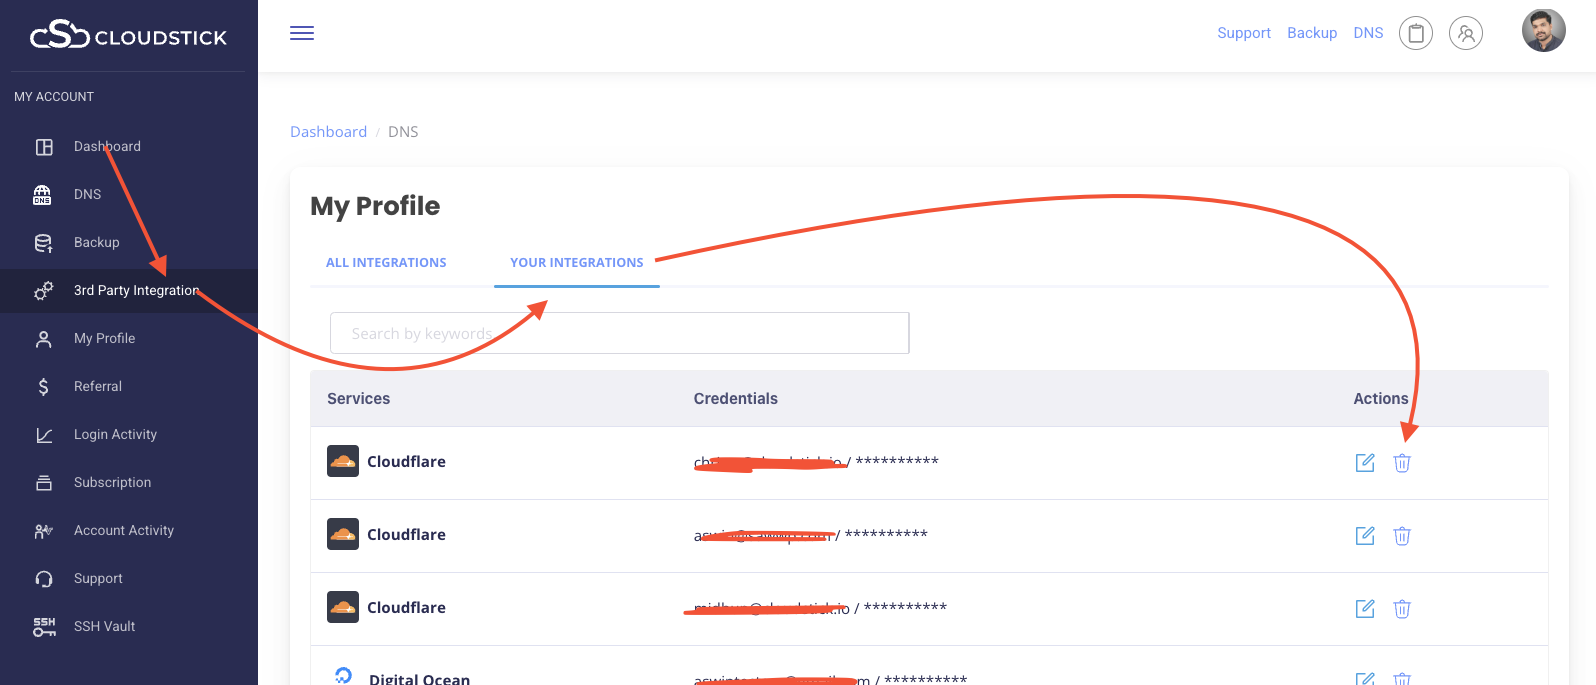Toggle the sidebar with the hamburger menu

(301, 33)
